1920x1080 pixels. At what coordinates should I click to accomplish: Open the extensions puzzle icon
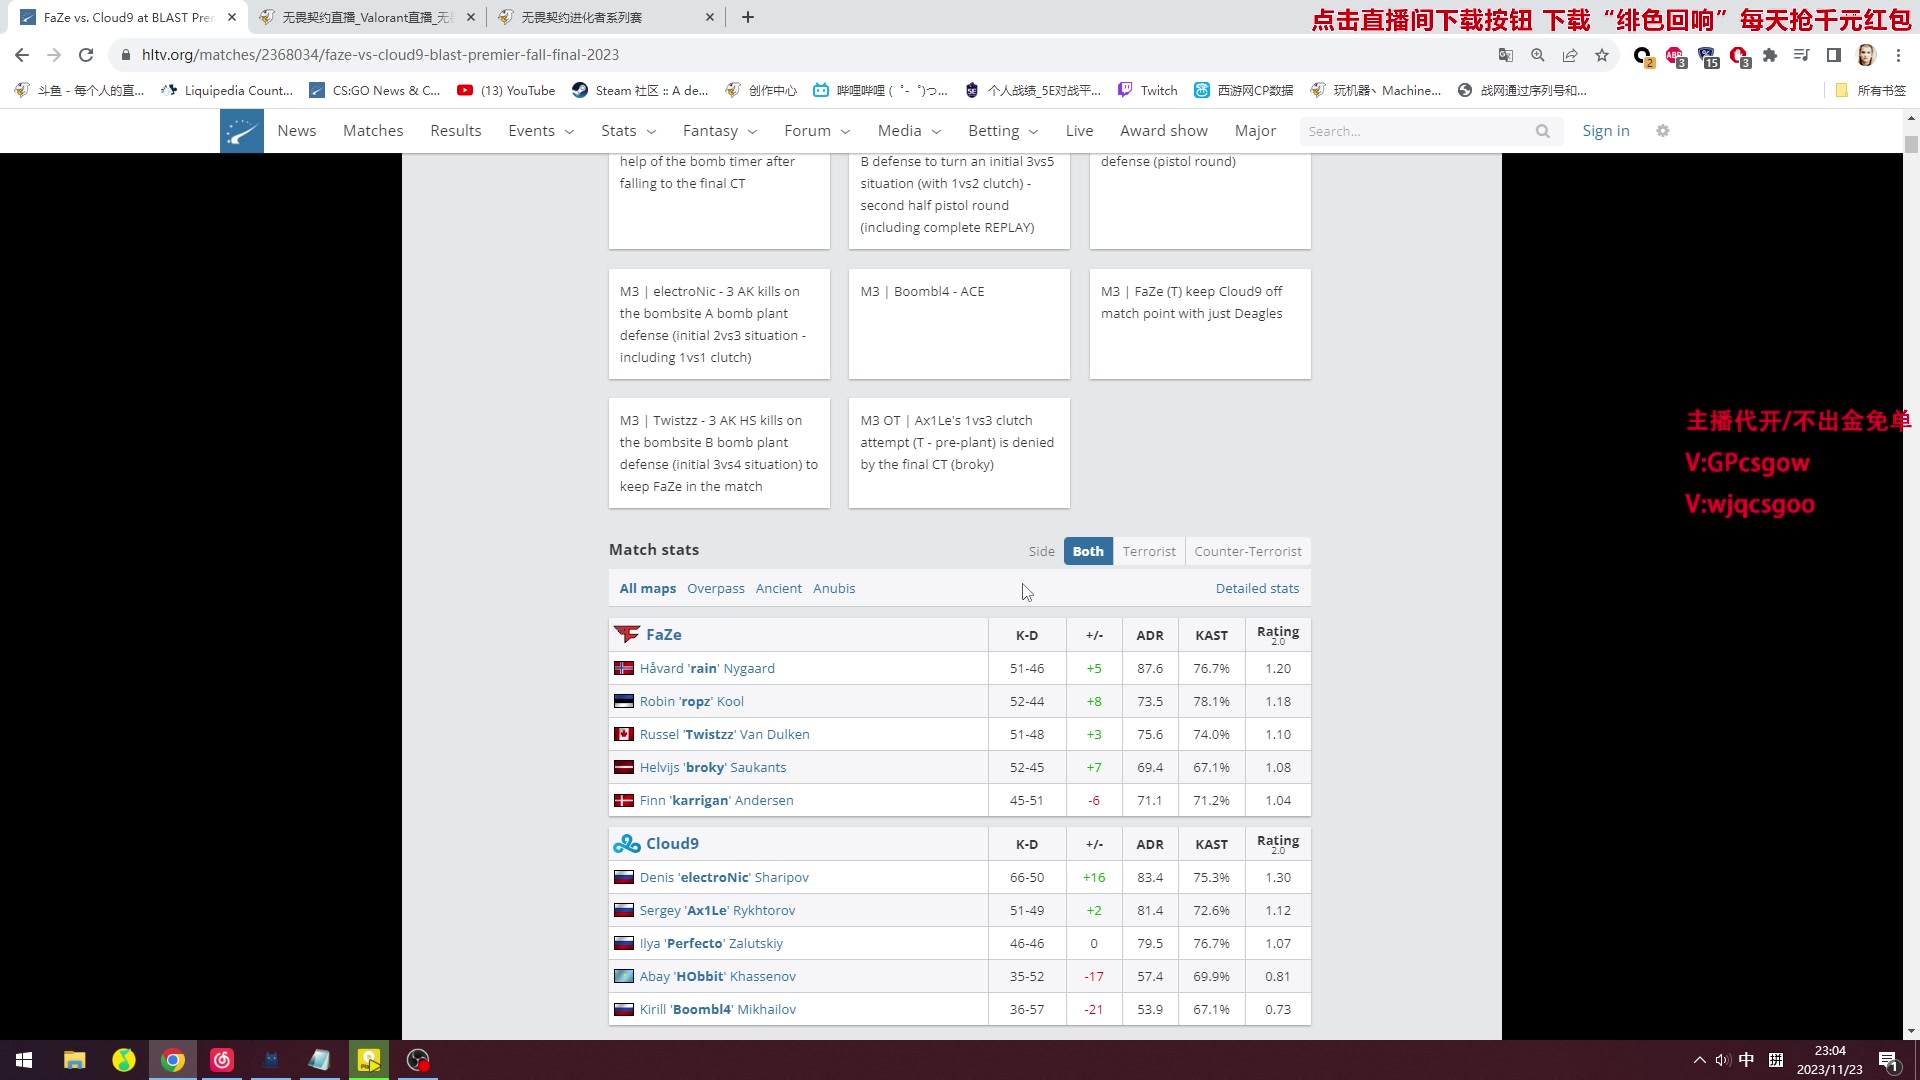1770,55
